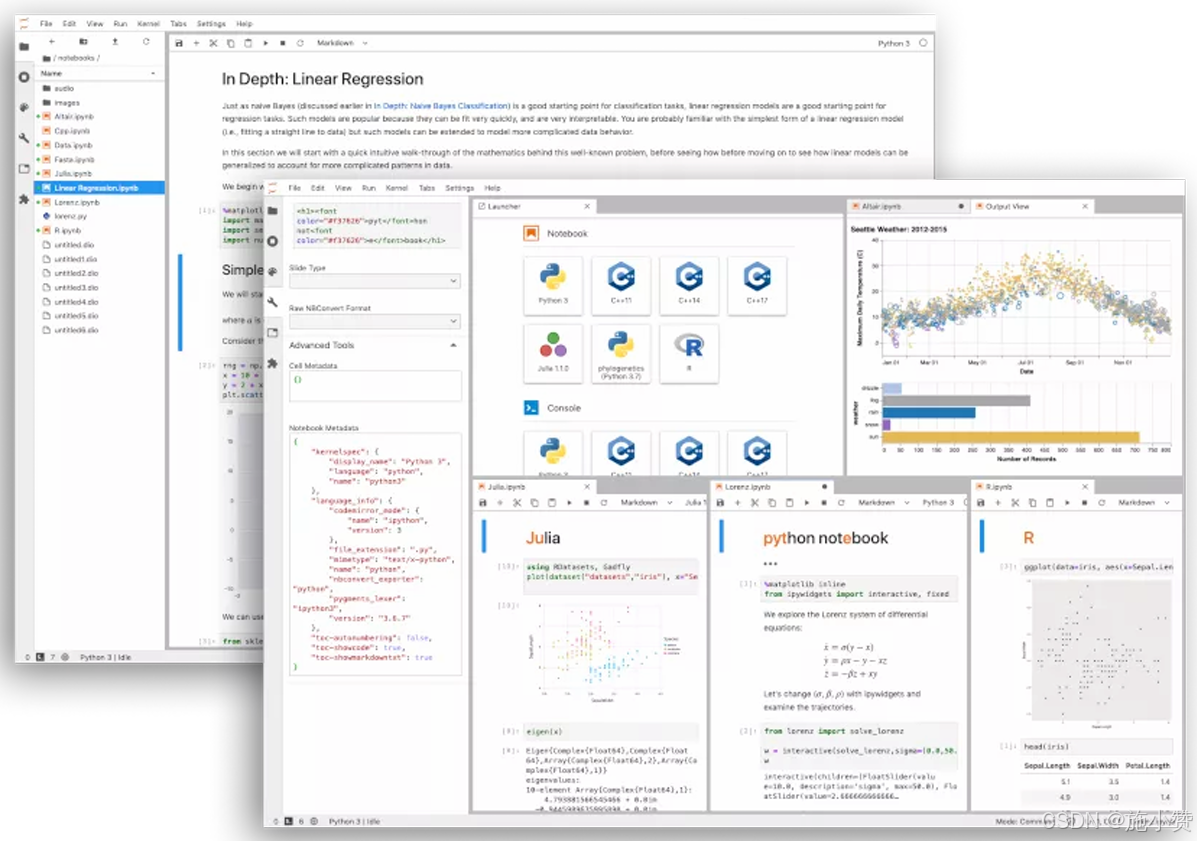The width and height of the screenshot is (1197, 841).
Task: Open Settings menu in front window
Action: pos(459,188)
